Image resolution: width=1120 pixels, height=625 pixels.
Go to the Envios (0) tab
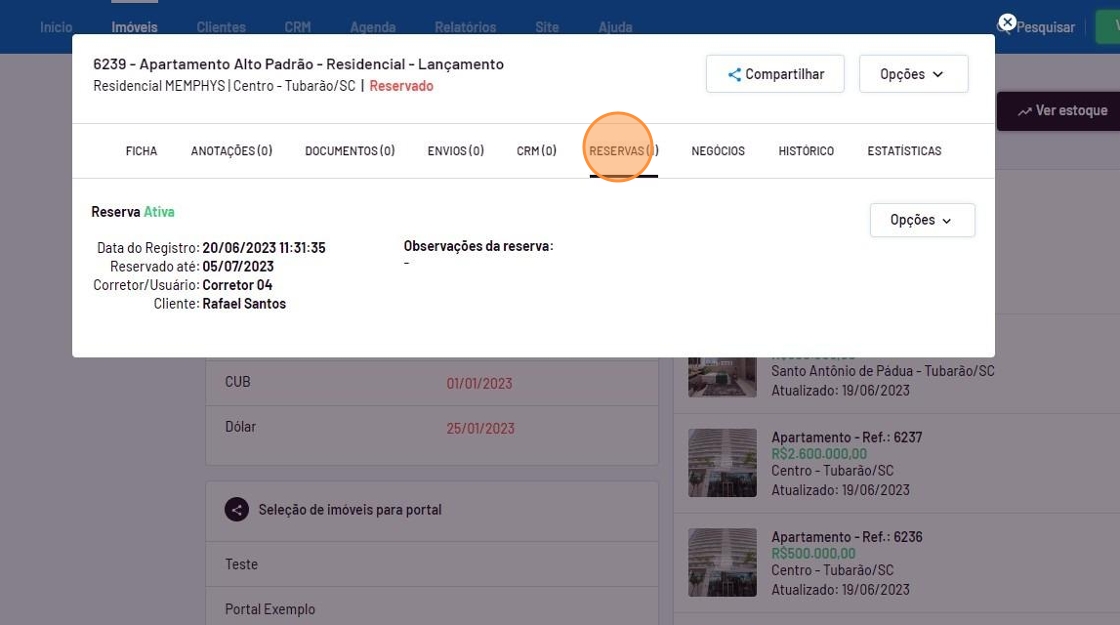(455, 151)
